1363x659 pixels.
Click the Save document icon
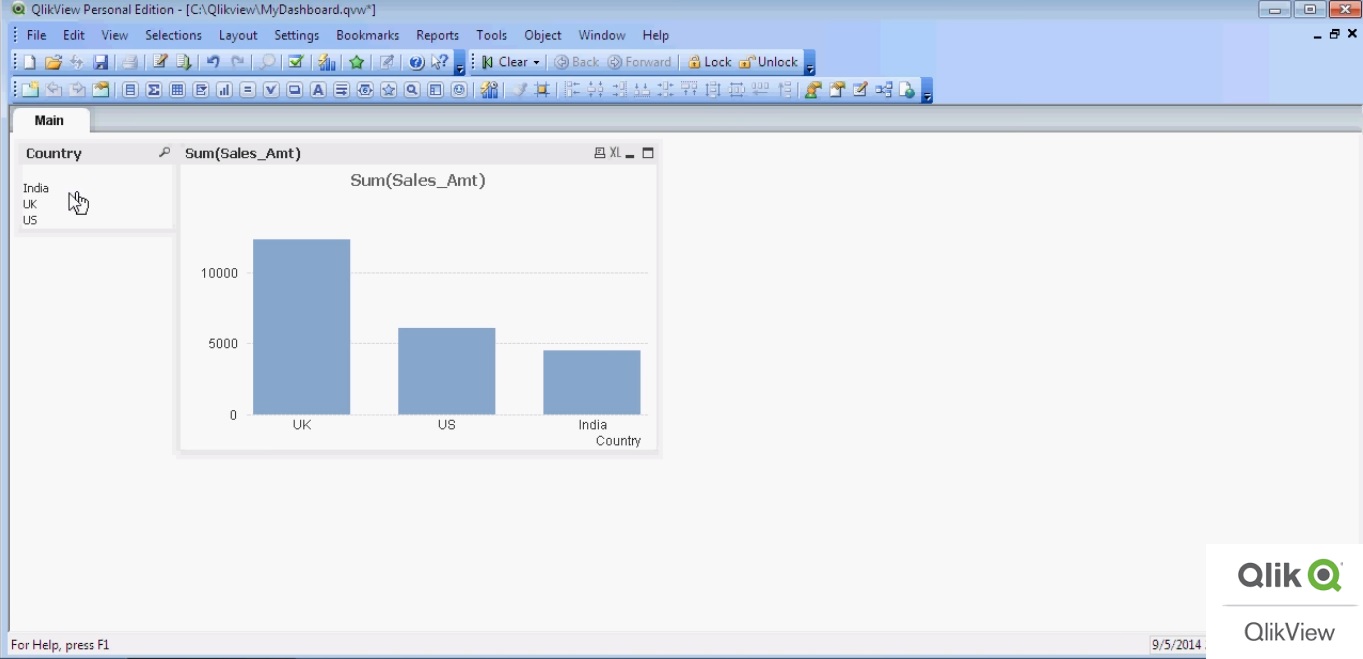point(101,62)
